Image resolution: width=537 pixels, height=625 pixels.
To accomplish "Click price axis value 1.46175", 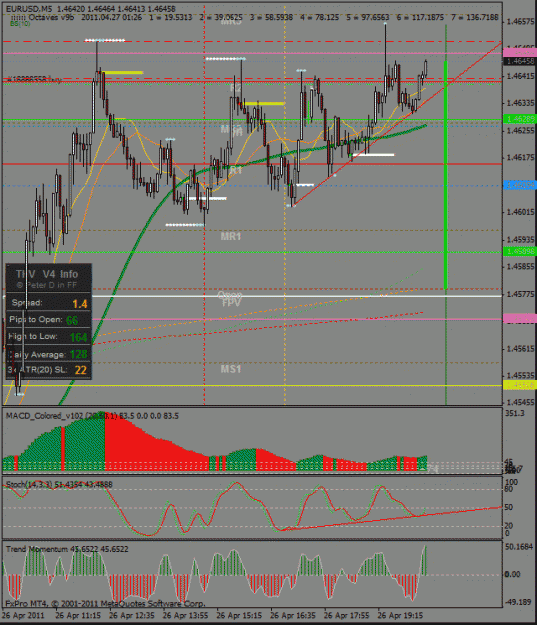I will click(x=520, y=158).
